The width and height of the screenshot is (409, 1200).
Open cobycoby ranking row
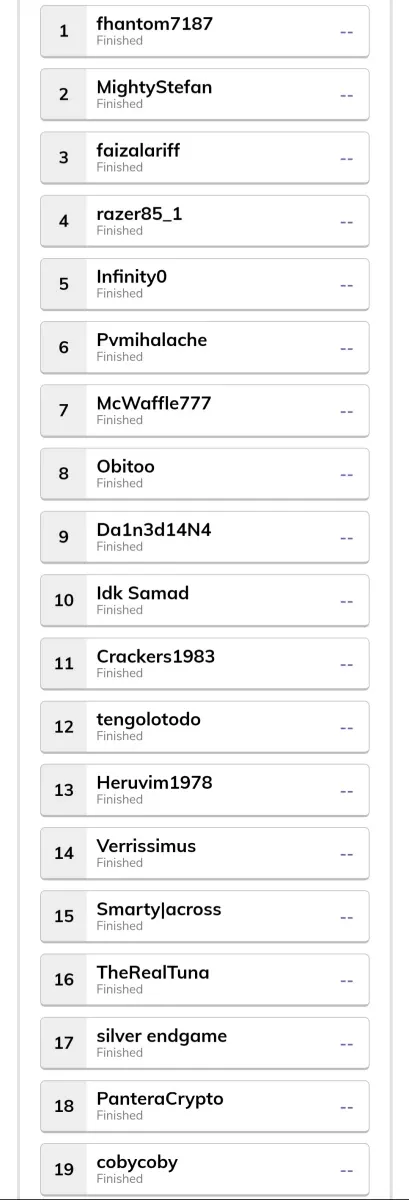(205, 1169)
